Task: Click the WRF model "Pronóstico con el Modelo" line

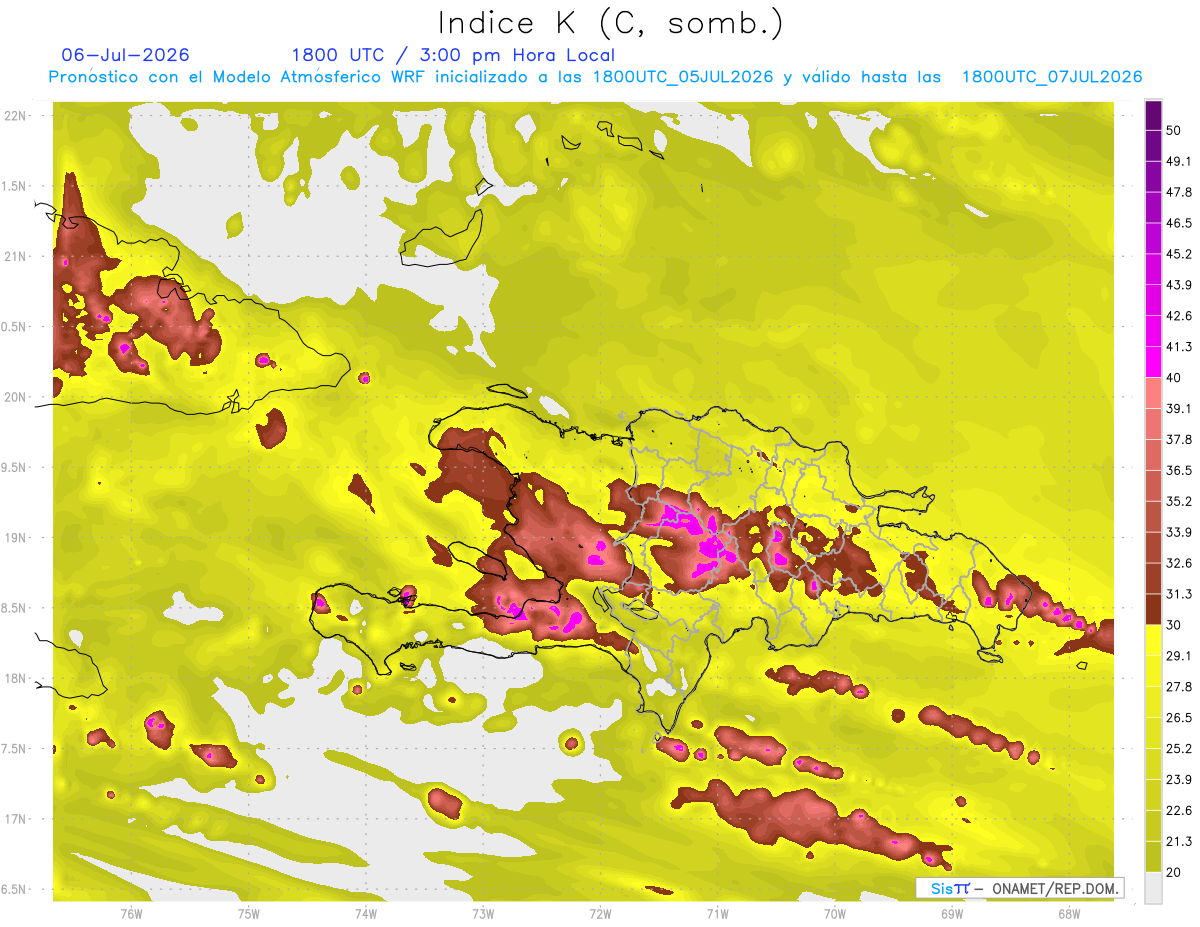Action: coord(595,77)
